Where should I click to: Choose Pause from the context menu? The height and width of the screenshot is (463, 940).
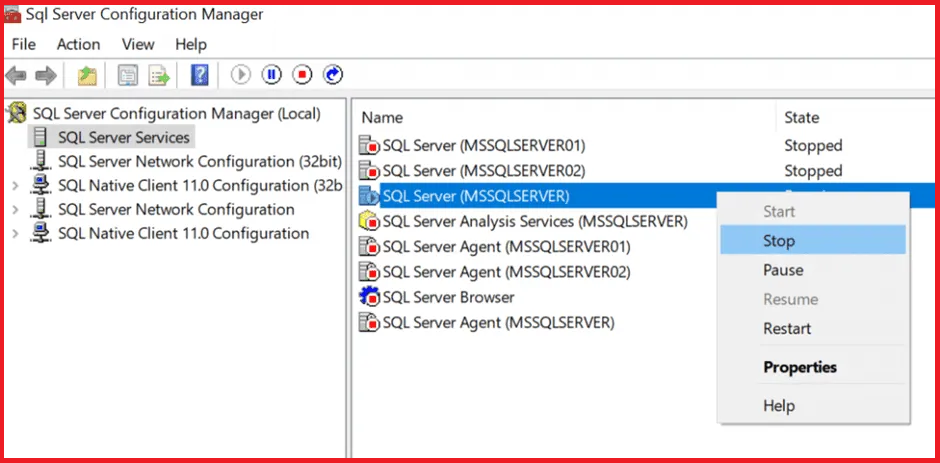click(813, 270)
